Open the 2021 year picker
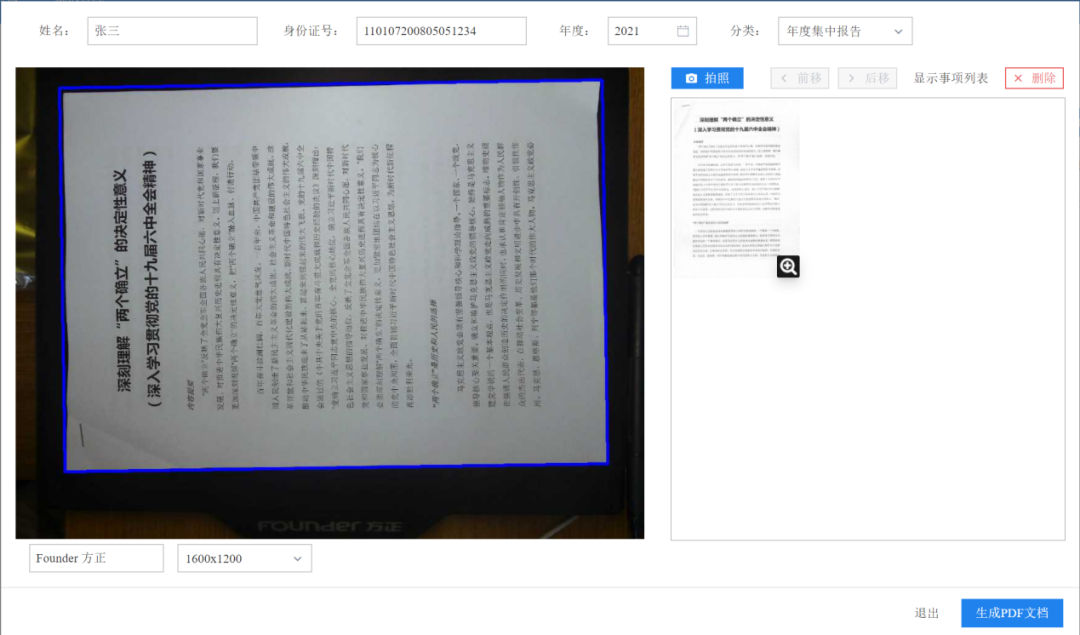1080x635 pixels. [651, 31]
